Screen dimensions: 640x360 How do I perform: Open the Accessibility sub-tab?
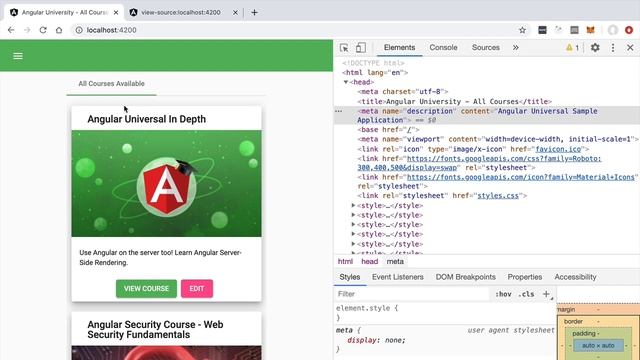575,277
